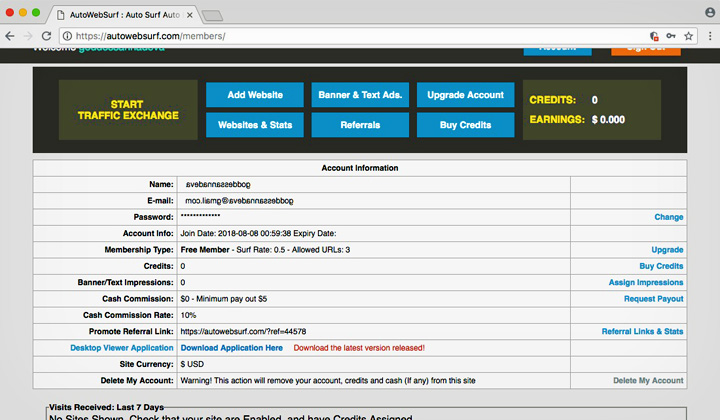Screen dimensions: 720x420
Task: Click the Upgrade membership link
Action: click(x=667, y=250)
